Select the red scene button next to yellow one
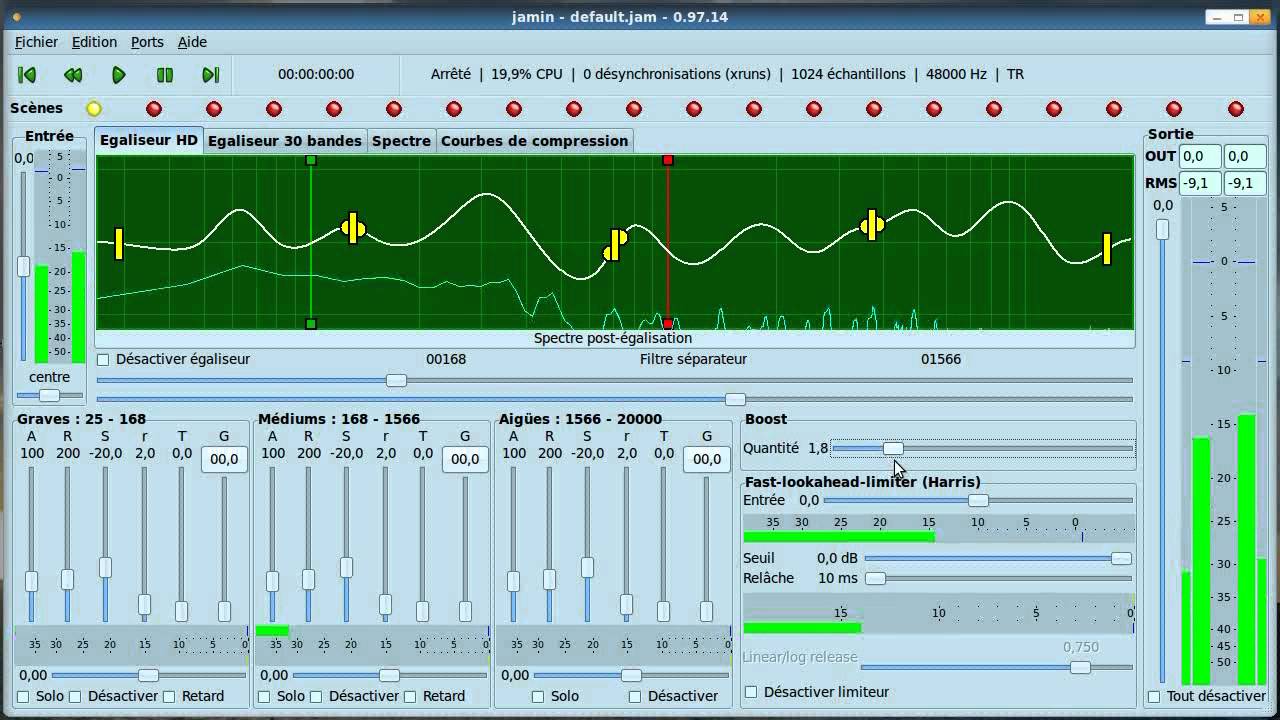The width and height of the screenshot is (1280, 720). click(154, 108)
